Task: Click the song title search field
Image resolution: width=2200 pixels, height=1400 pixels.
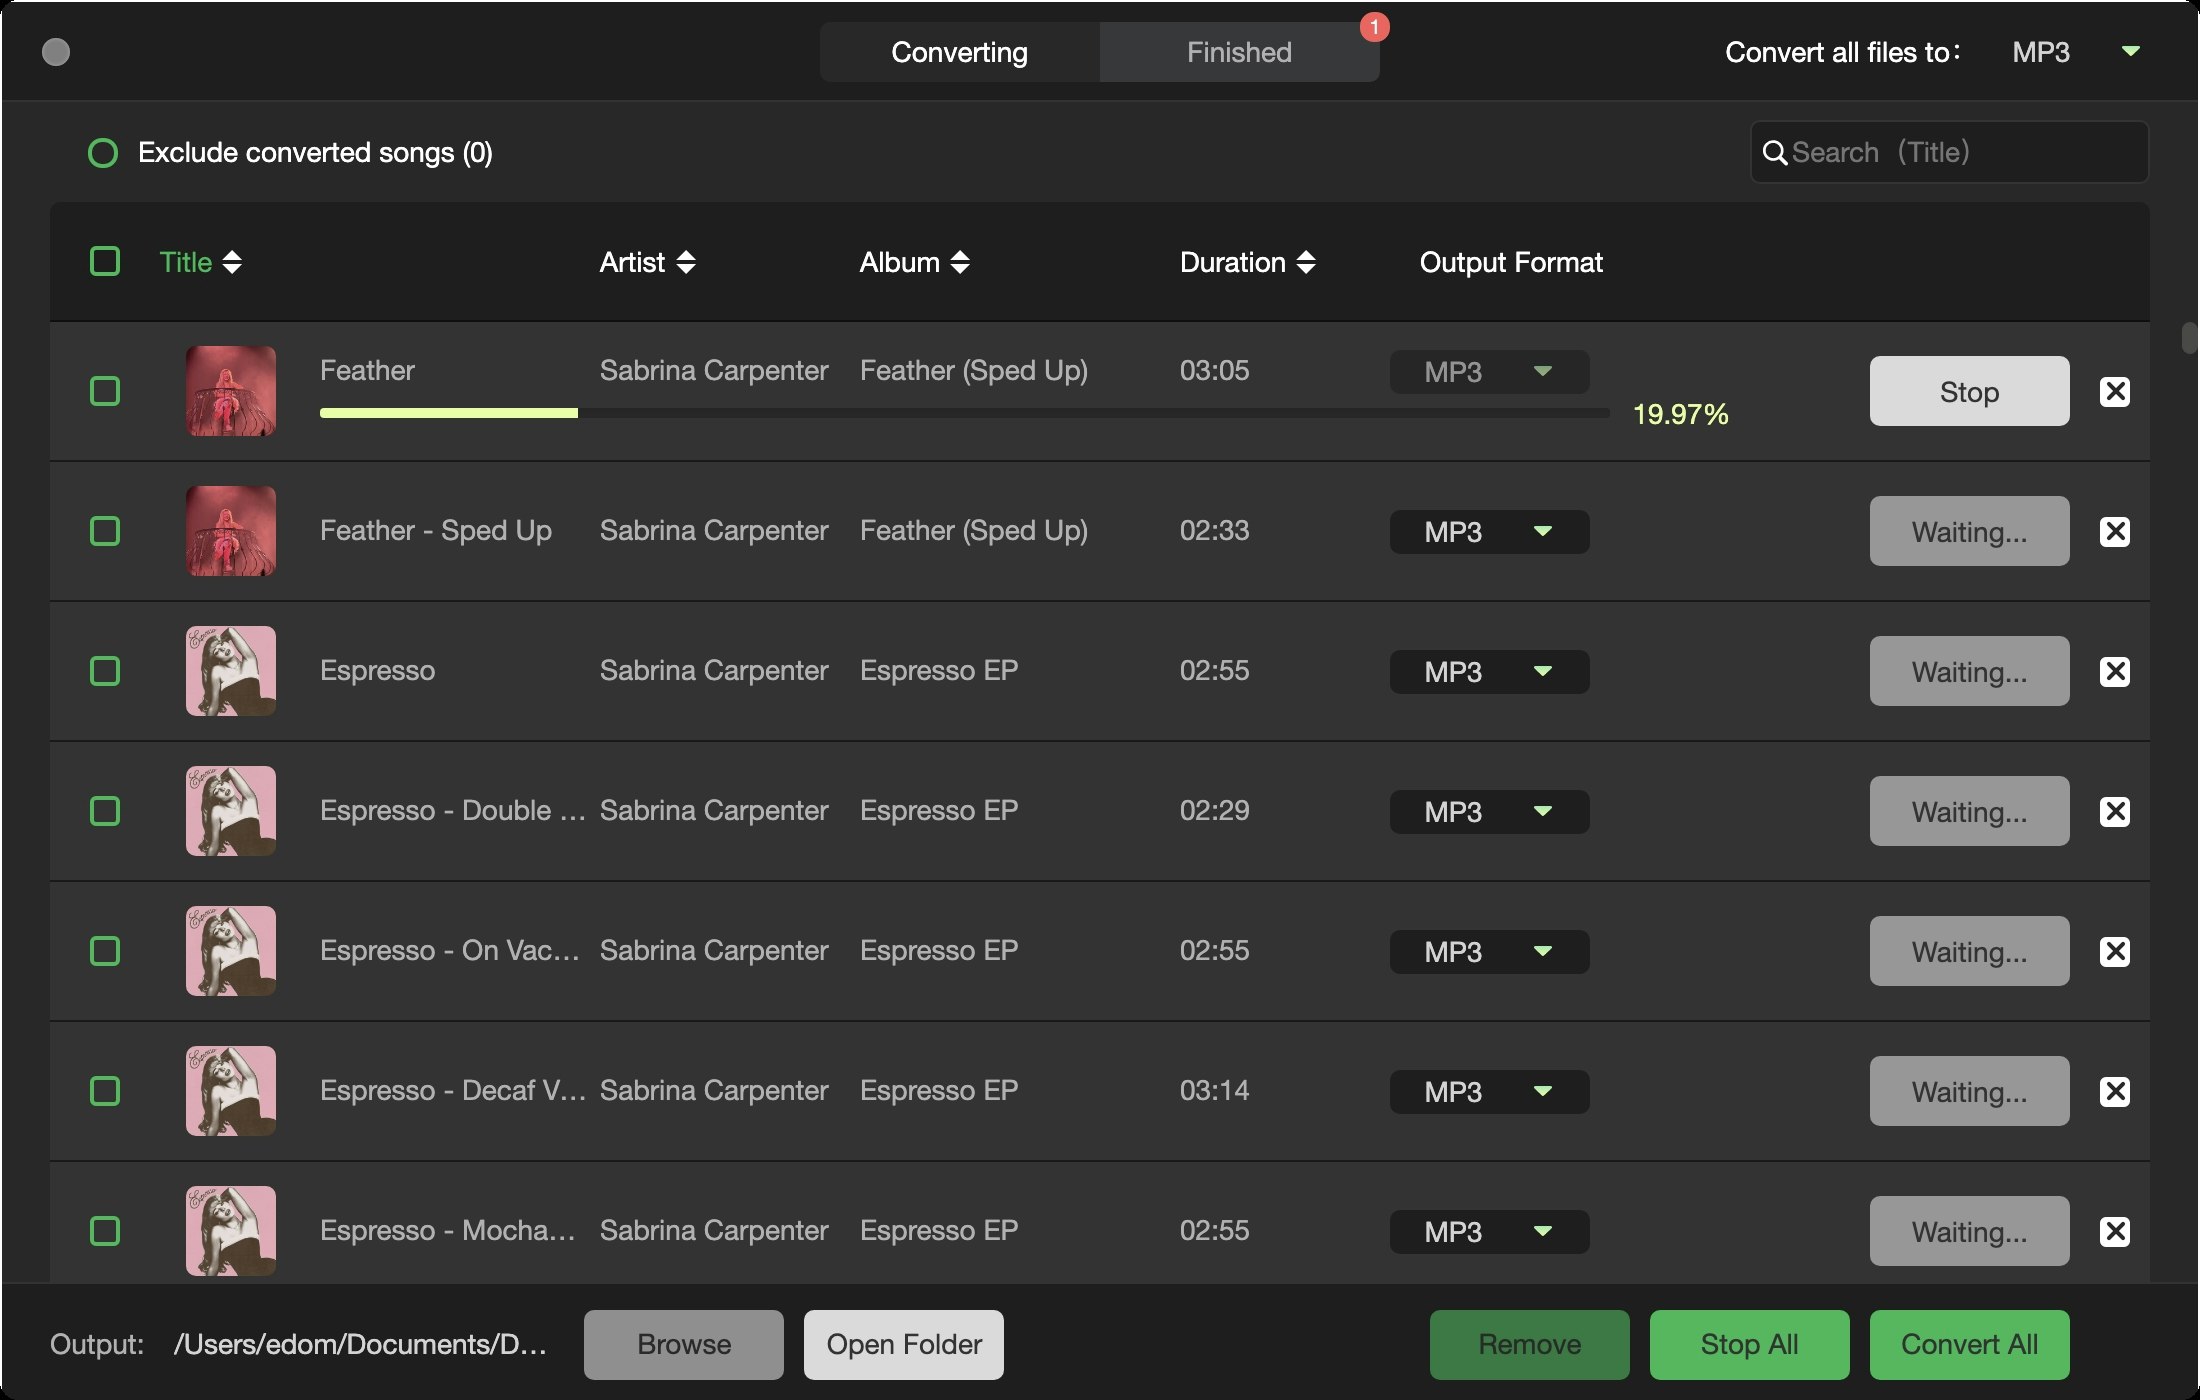Action: (x=1950, y=152)
